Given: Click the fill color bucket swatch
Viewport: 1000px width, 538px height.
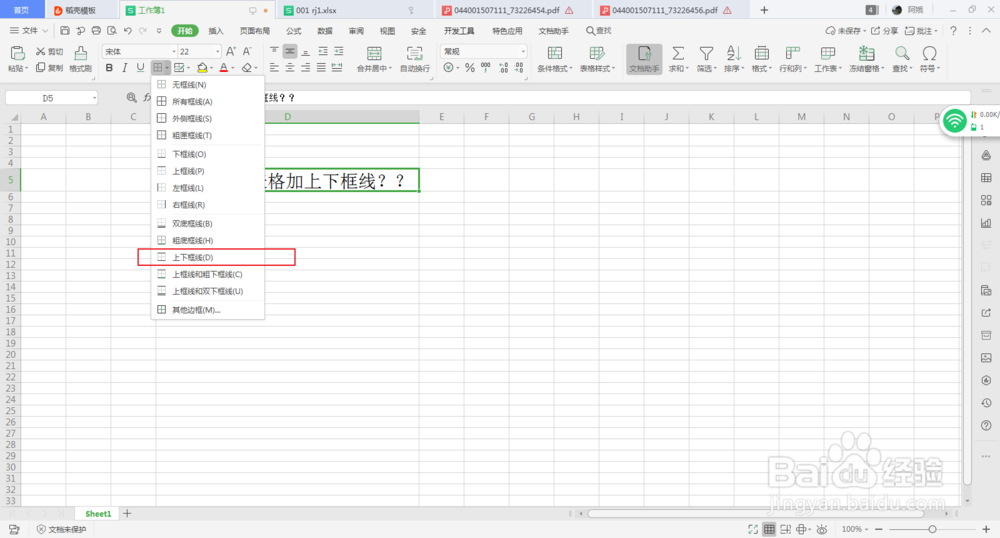Looking at the screenshot, I should (202, 68).
